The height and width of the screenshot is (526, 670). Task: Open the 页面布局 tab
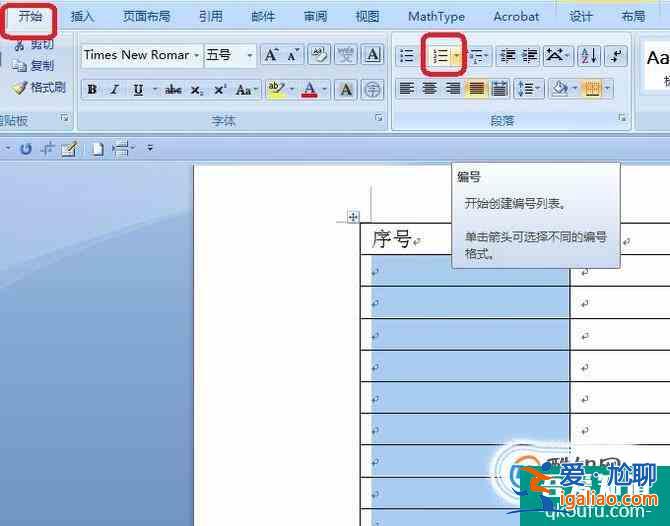147,17
